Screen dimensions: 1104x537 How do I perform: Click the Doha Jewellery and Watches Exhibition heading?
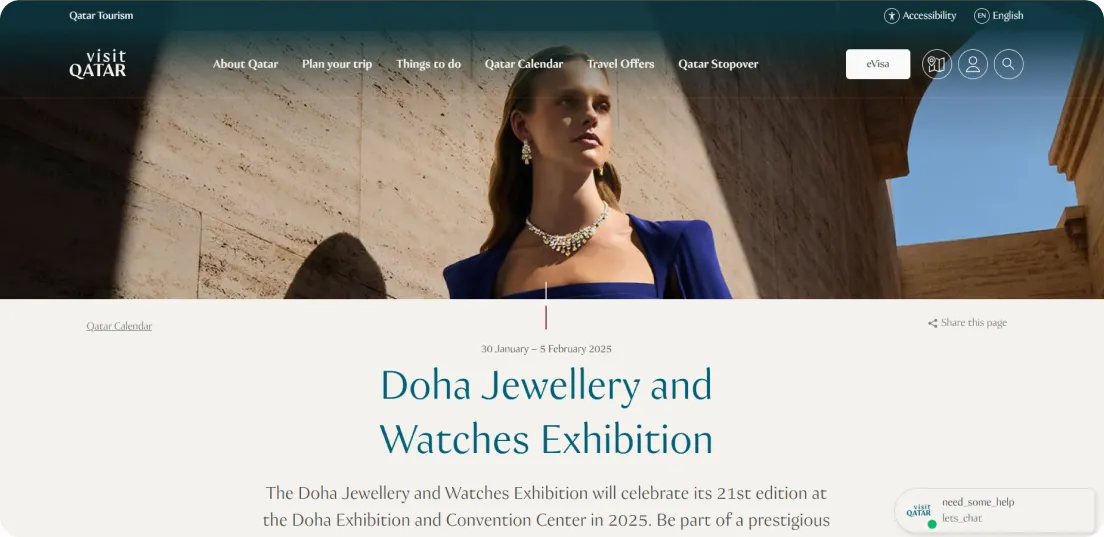[546, 412]
